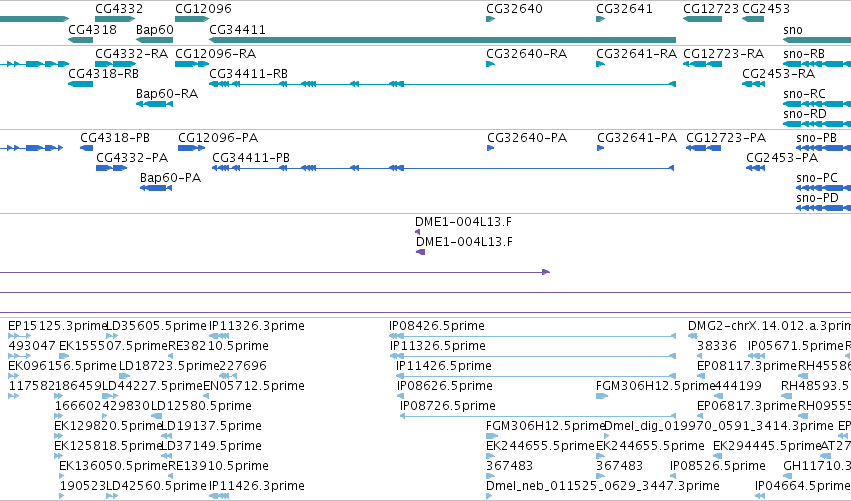Select transcript CG4332-RA label
Image resolution: width=851 pixels, height=501 pixels.
[131, 54]
